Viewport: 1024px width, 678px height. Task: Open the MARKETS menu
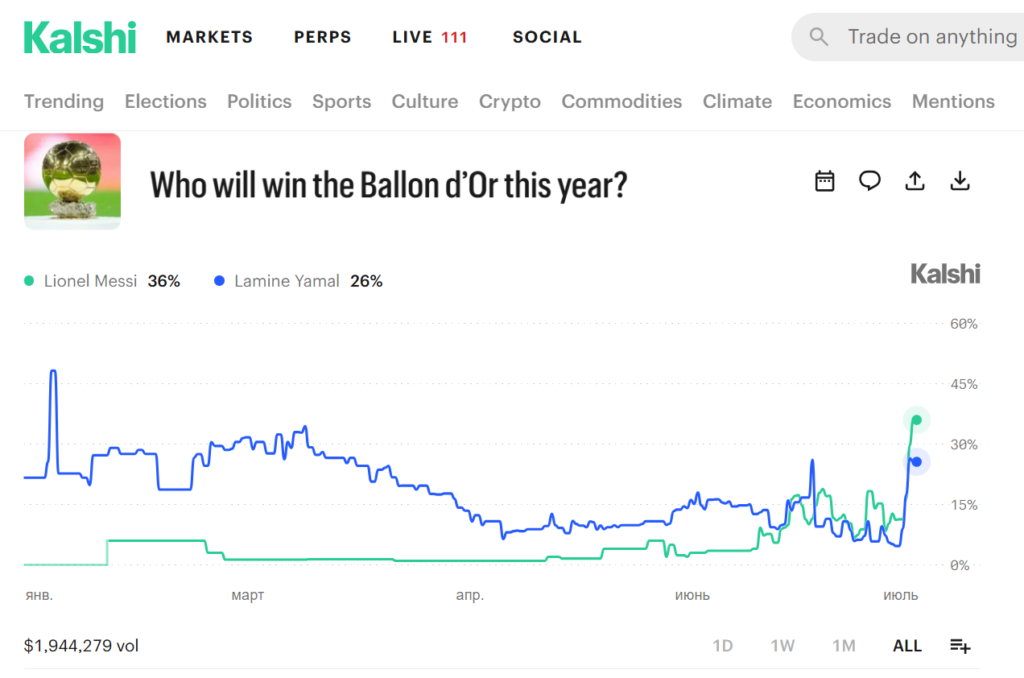point(210,37)
